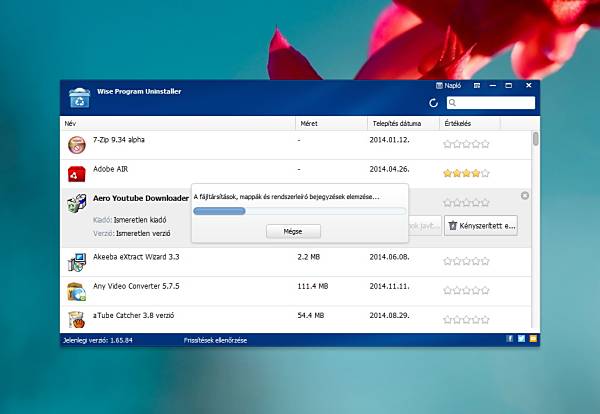Maximize the Wise Program Uninstaller window
The width and height of the screenshot is (600, 414).
(x=509, y=85)
